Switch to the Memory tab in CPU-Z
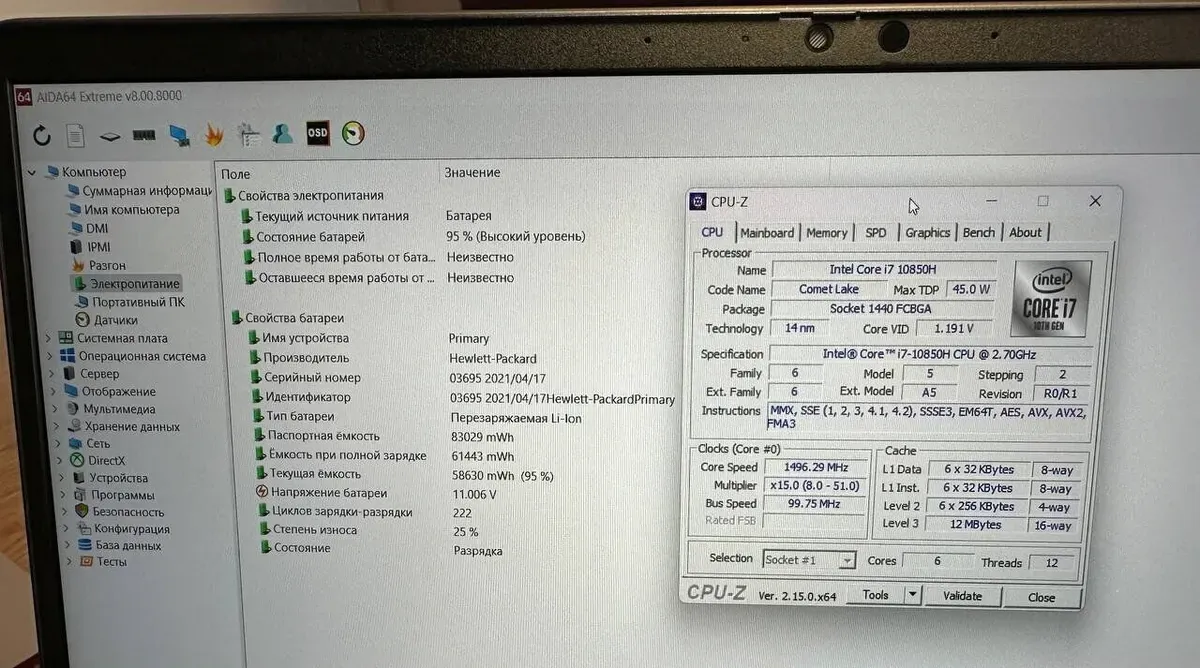This screenshot has width=1200, height=668. pos(826,233)
